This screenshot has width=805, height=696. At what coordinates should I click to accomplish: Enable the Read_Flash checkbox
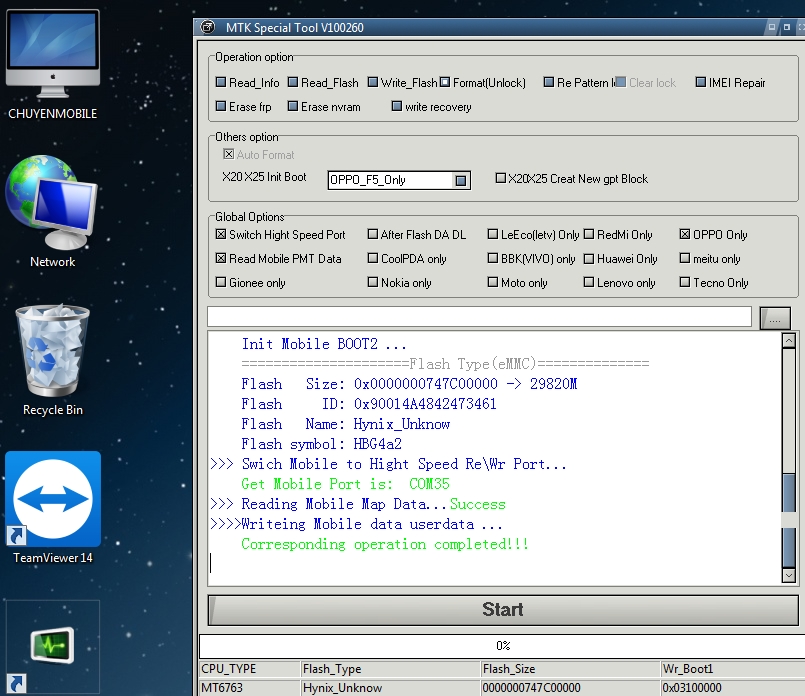click(x=293, y=82)
